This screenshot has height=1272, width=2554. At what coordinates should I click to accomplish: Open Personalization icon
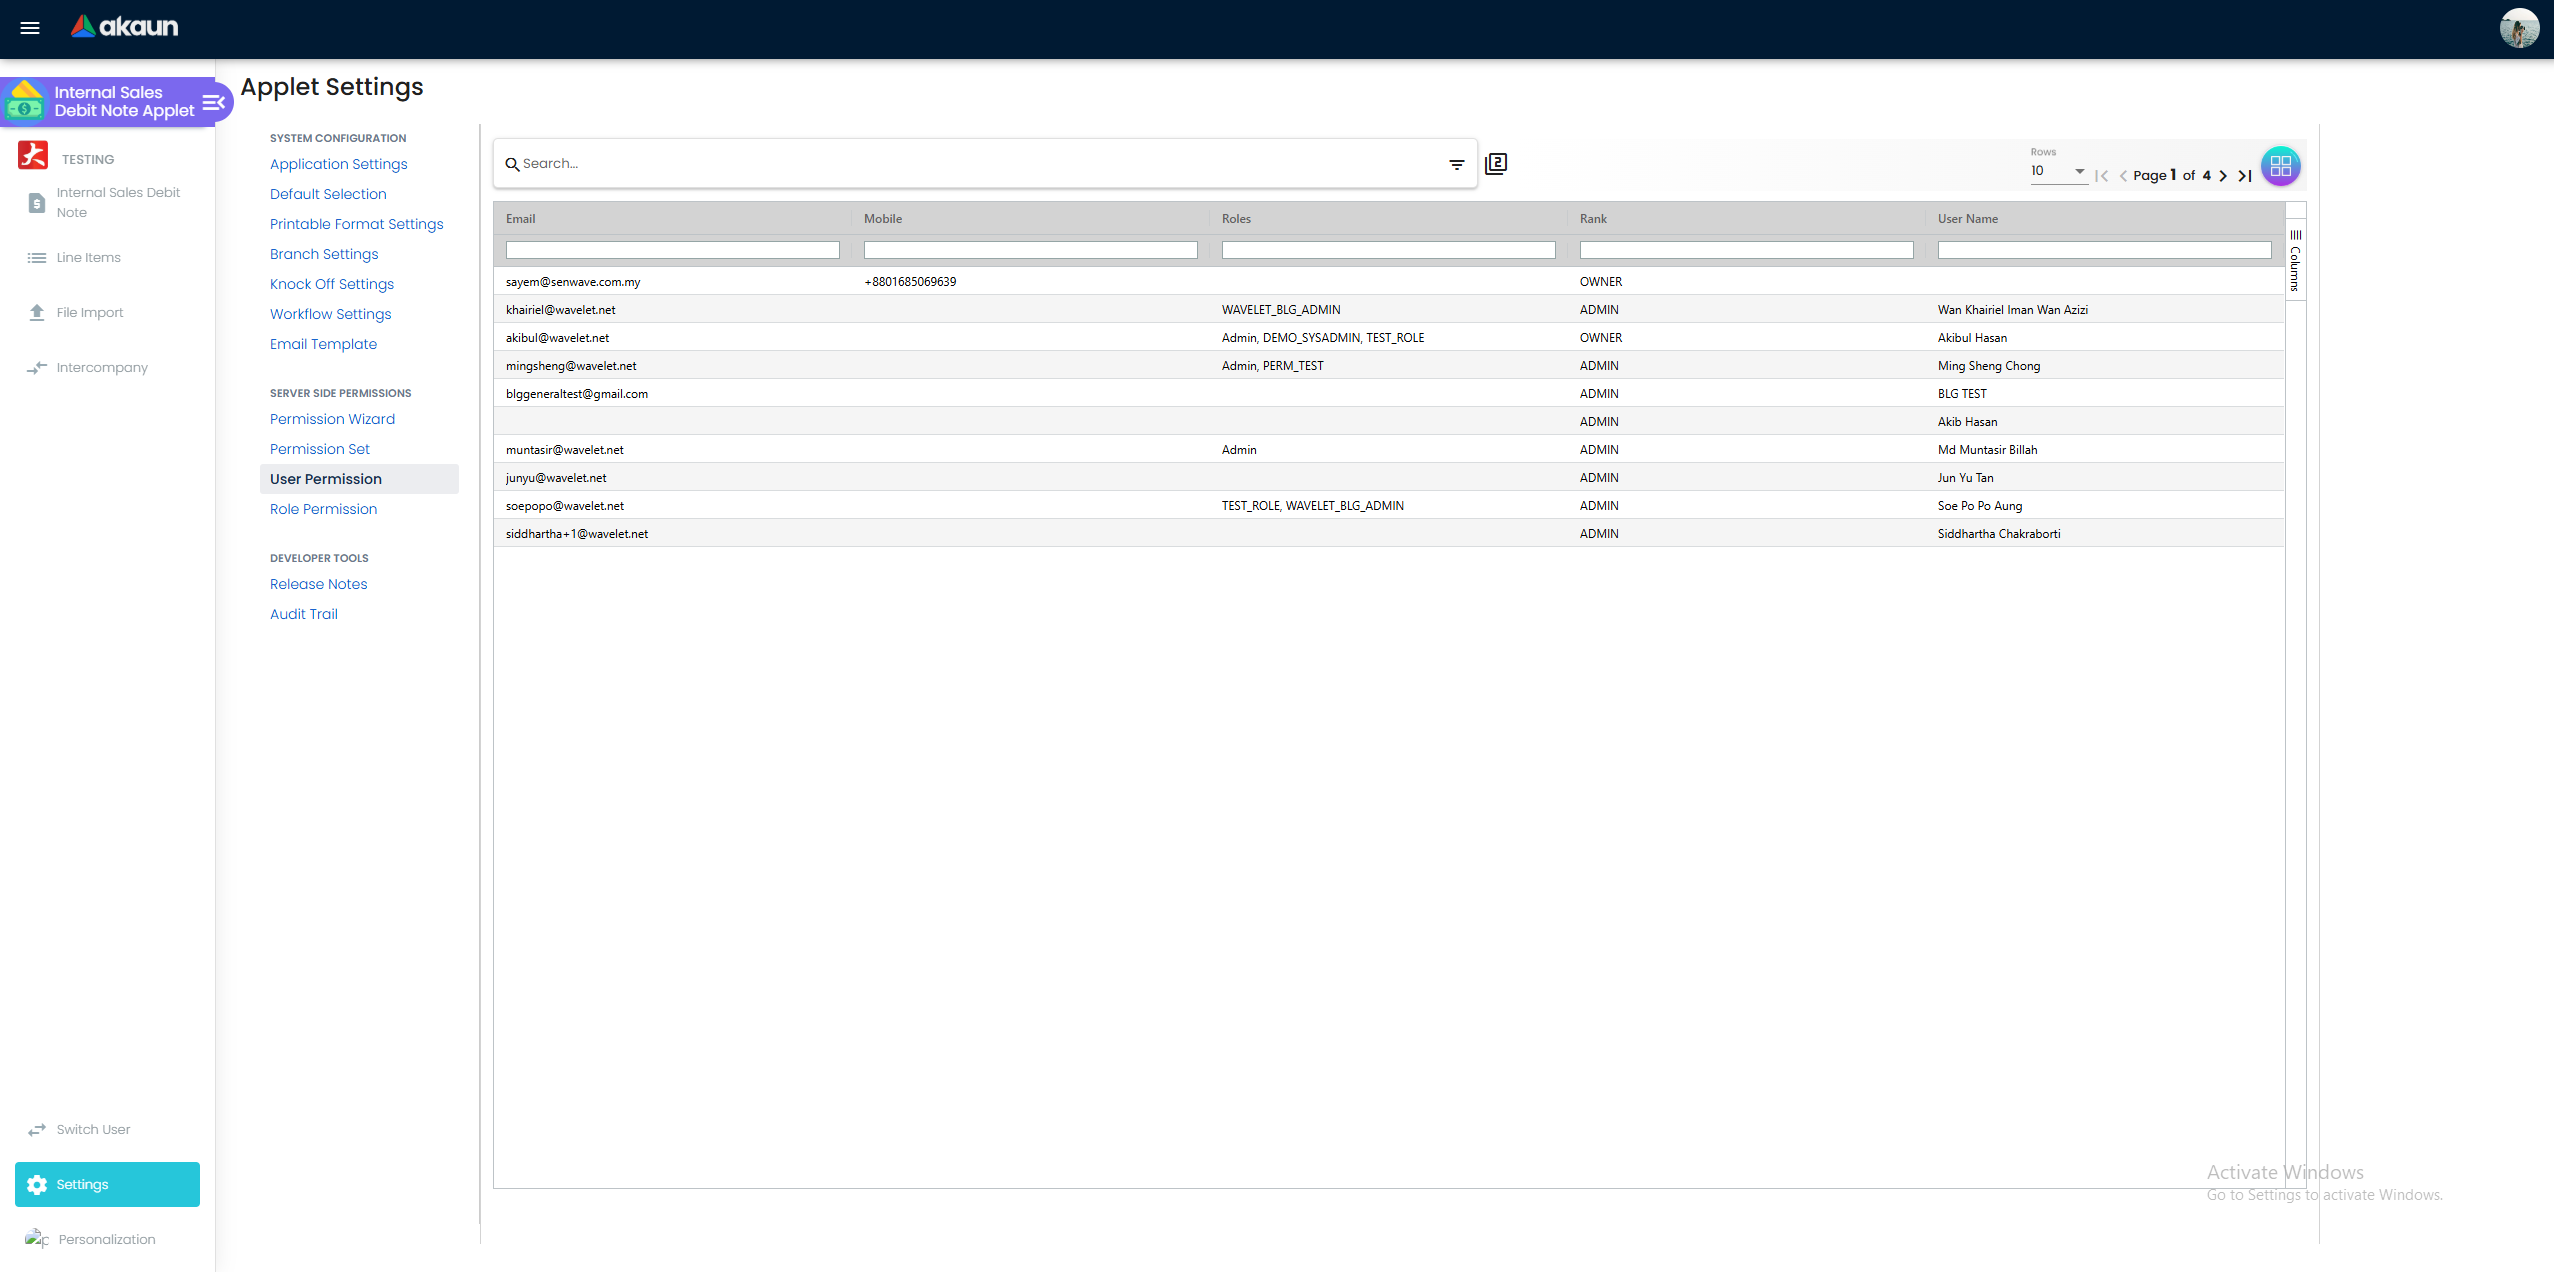point(37,1240)
